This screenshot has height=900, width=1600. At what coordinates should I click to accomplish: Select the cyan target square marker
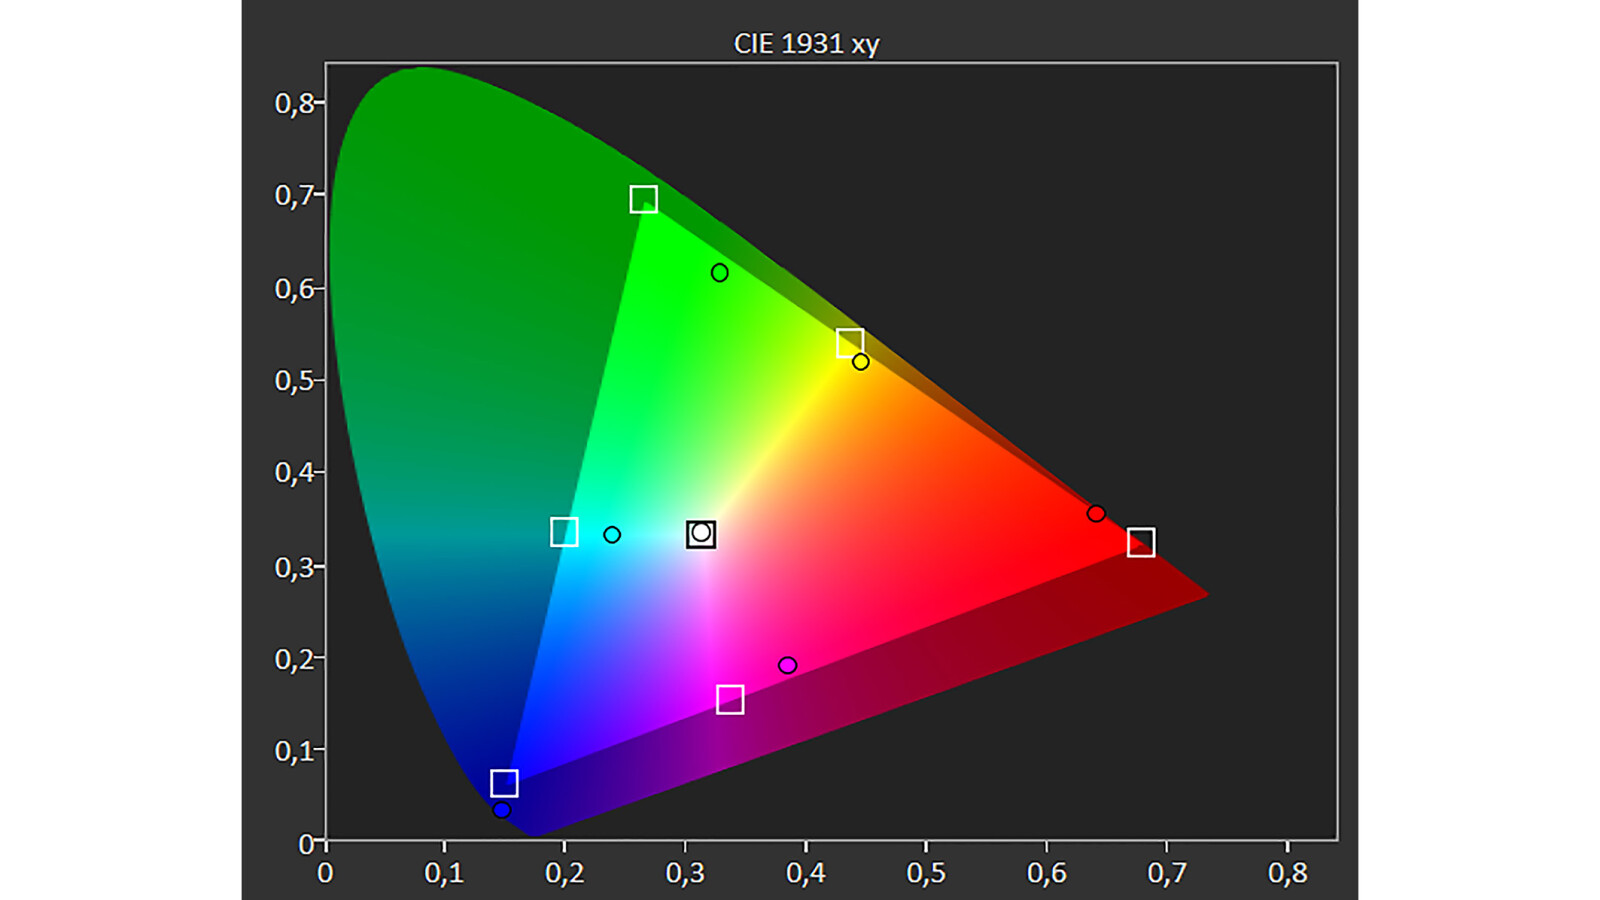pos(564,532)
